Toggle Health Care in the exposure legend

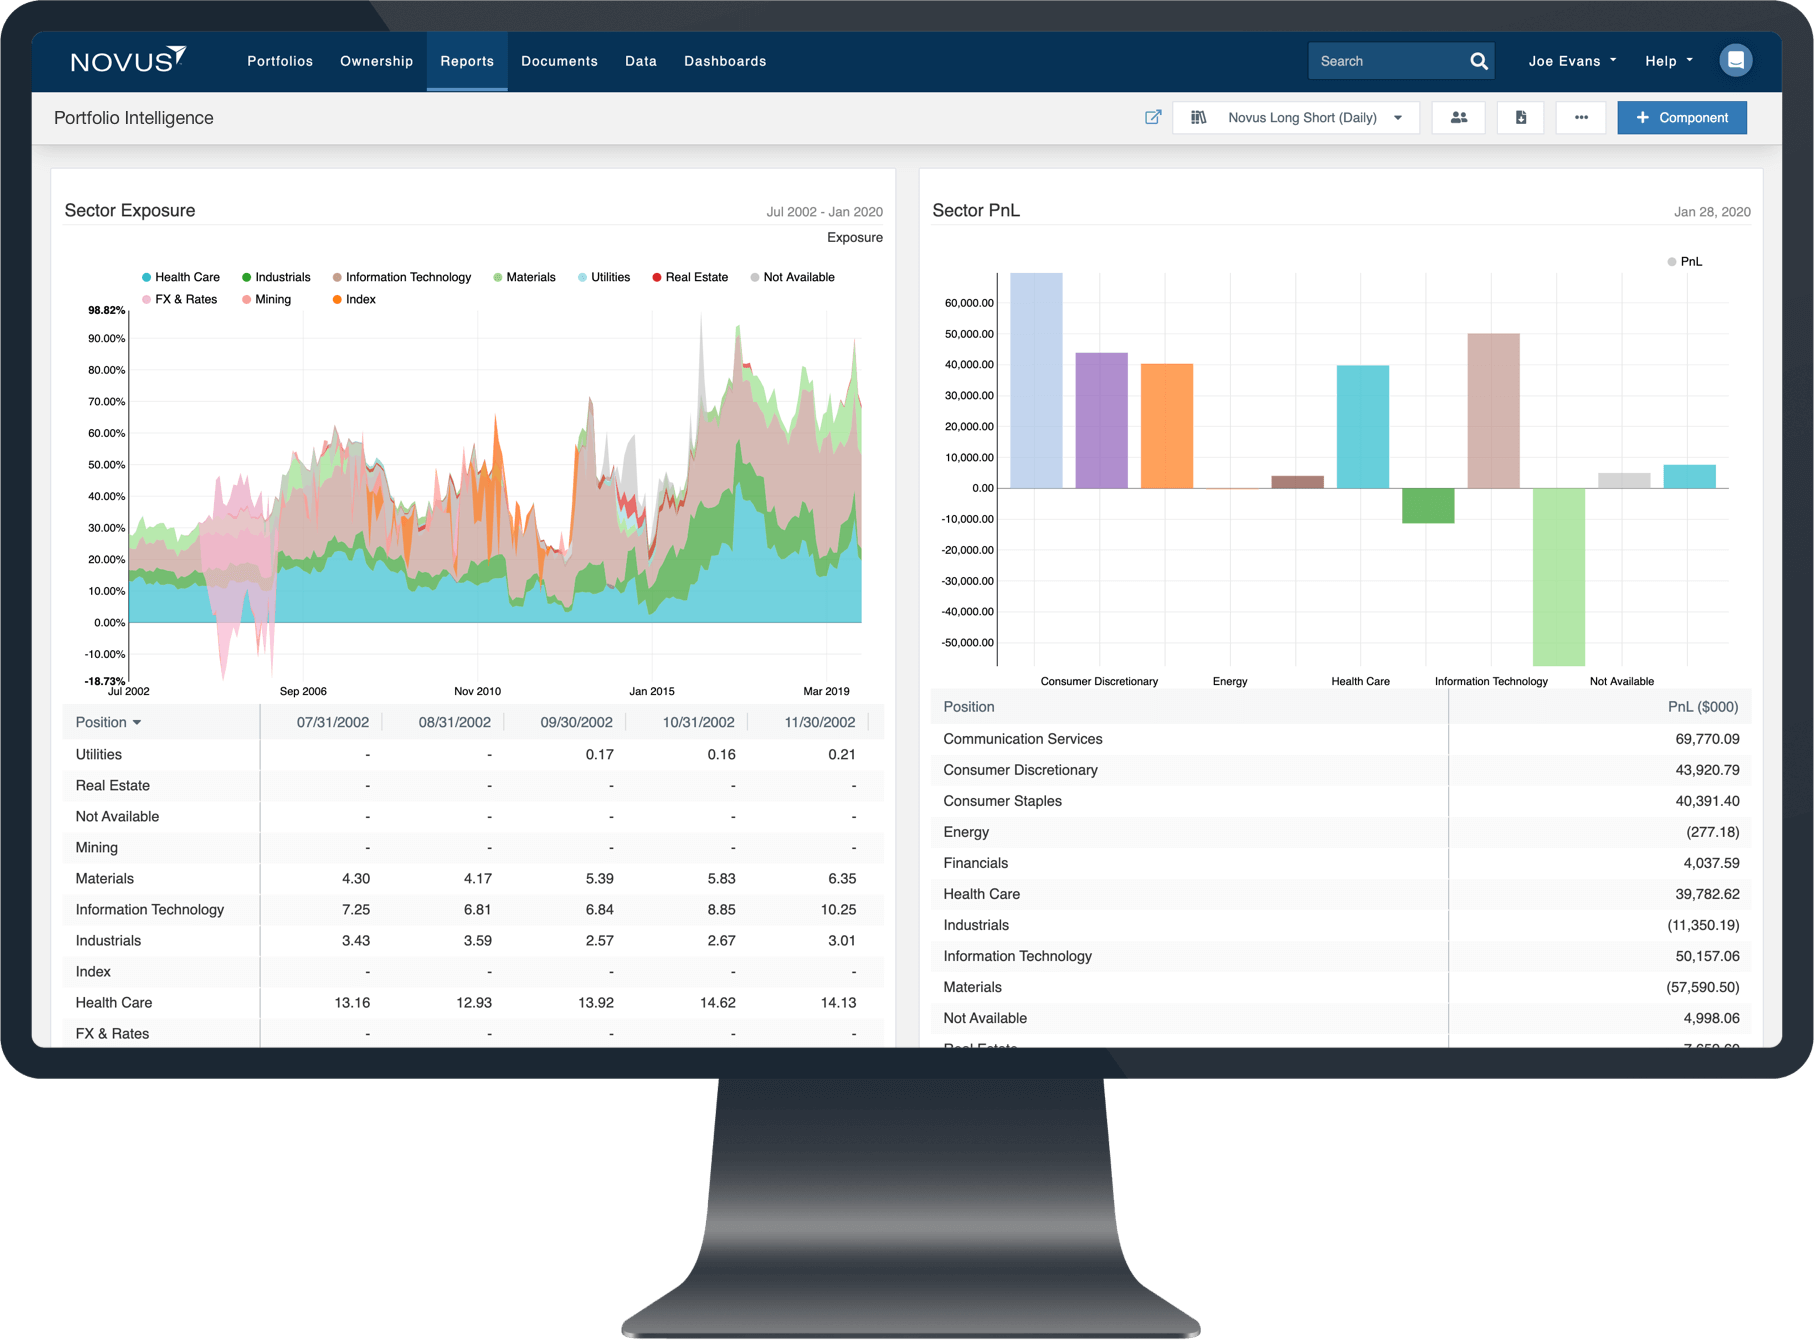pos(187,277)
